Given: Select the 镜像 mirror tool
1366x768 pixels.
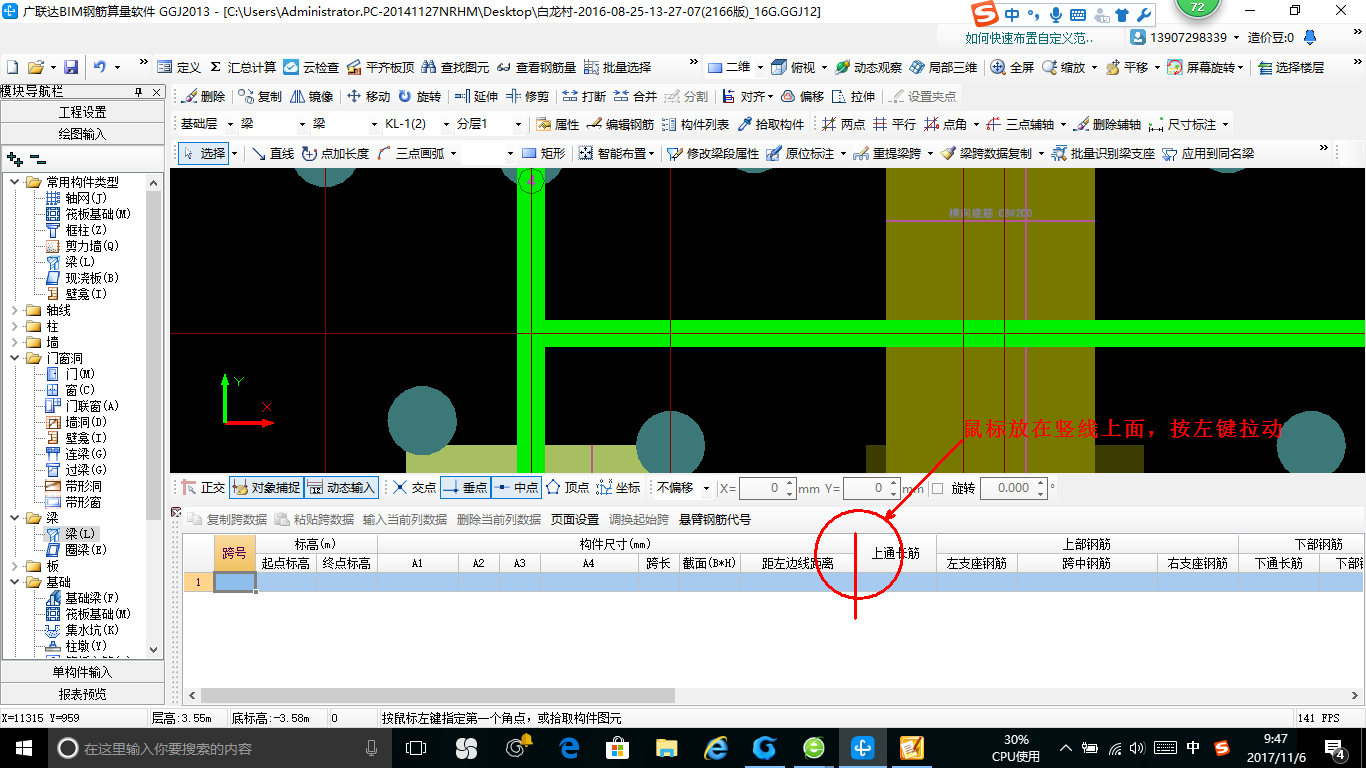Looking at the screenshot, I should 311,96.
